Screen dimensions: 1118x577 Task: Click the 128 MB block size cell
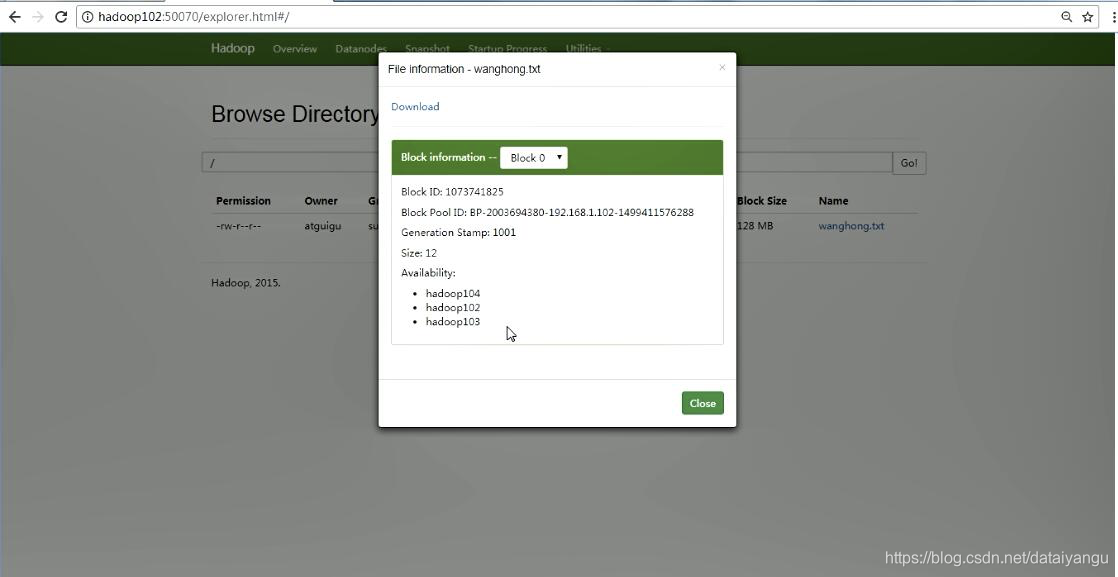click(755, 226)
